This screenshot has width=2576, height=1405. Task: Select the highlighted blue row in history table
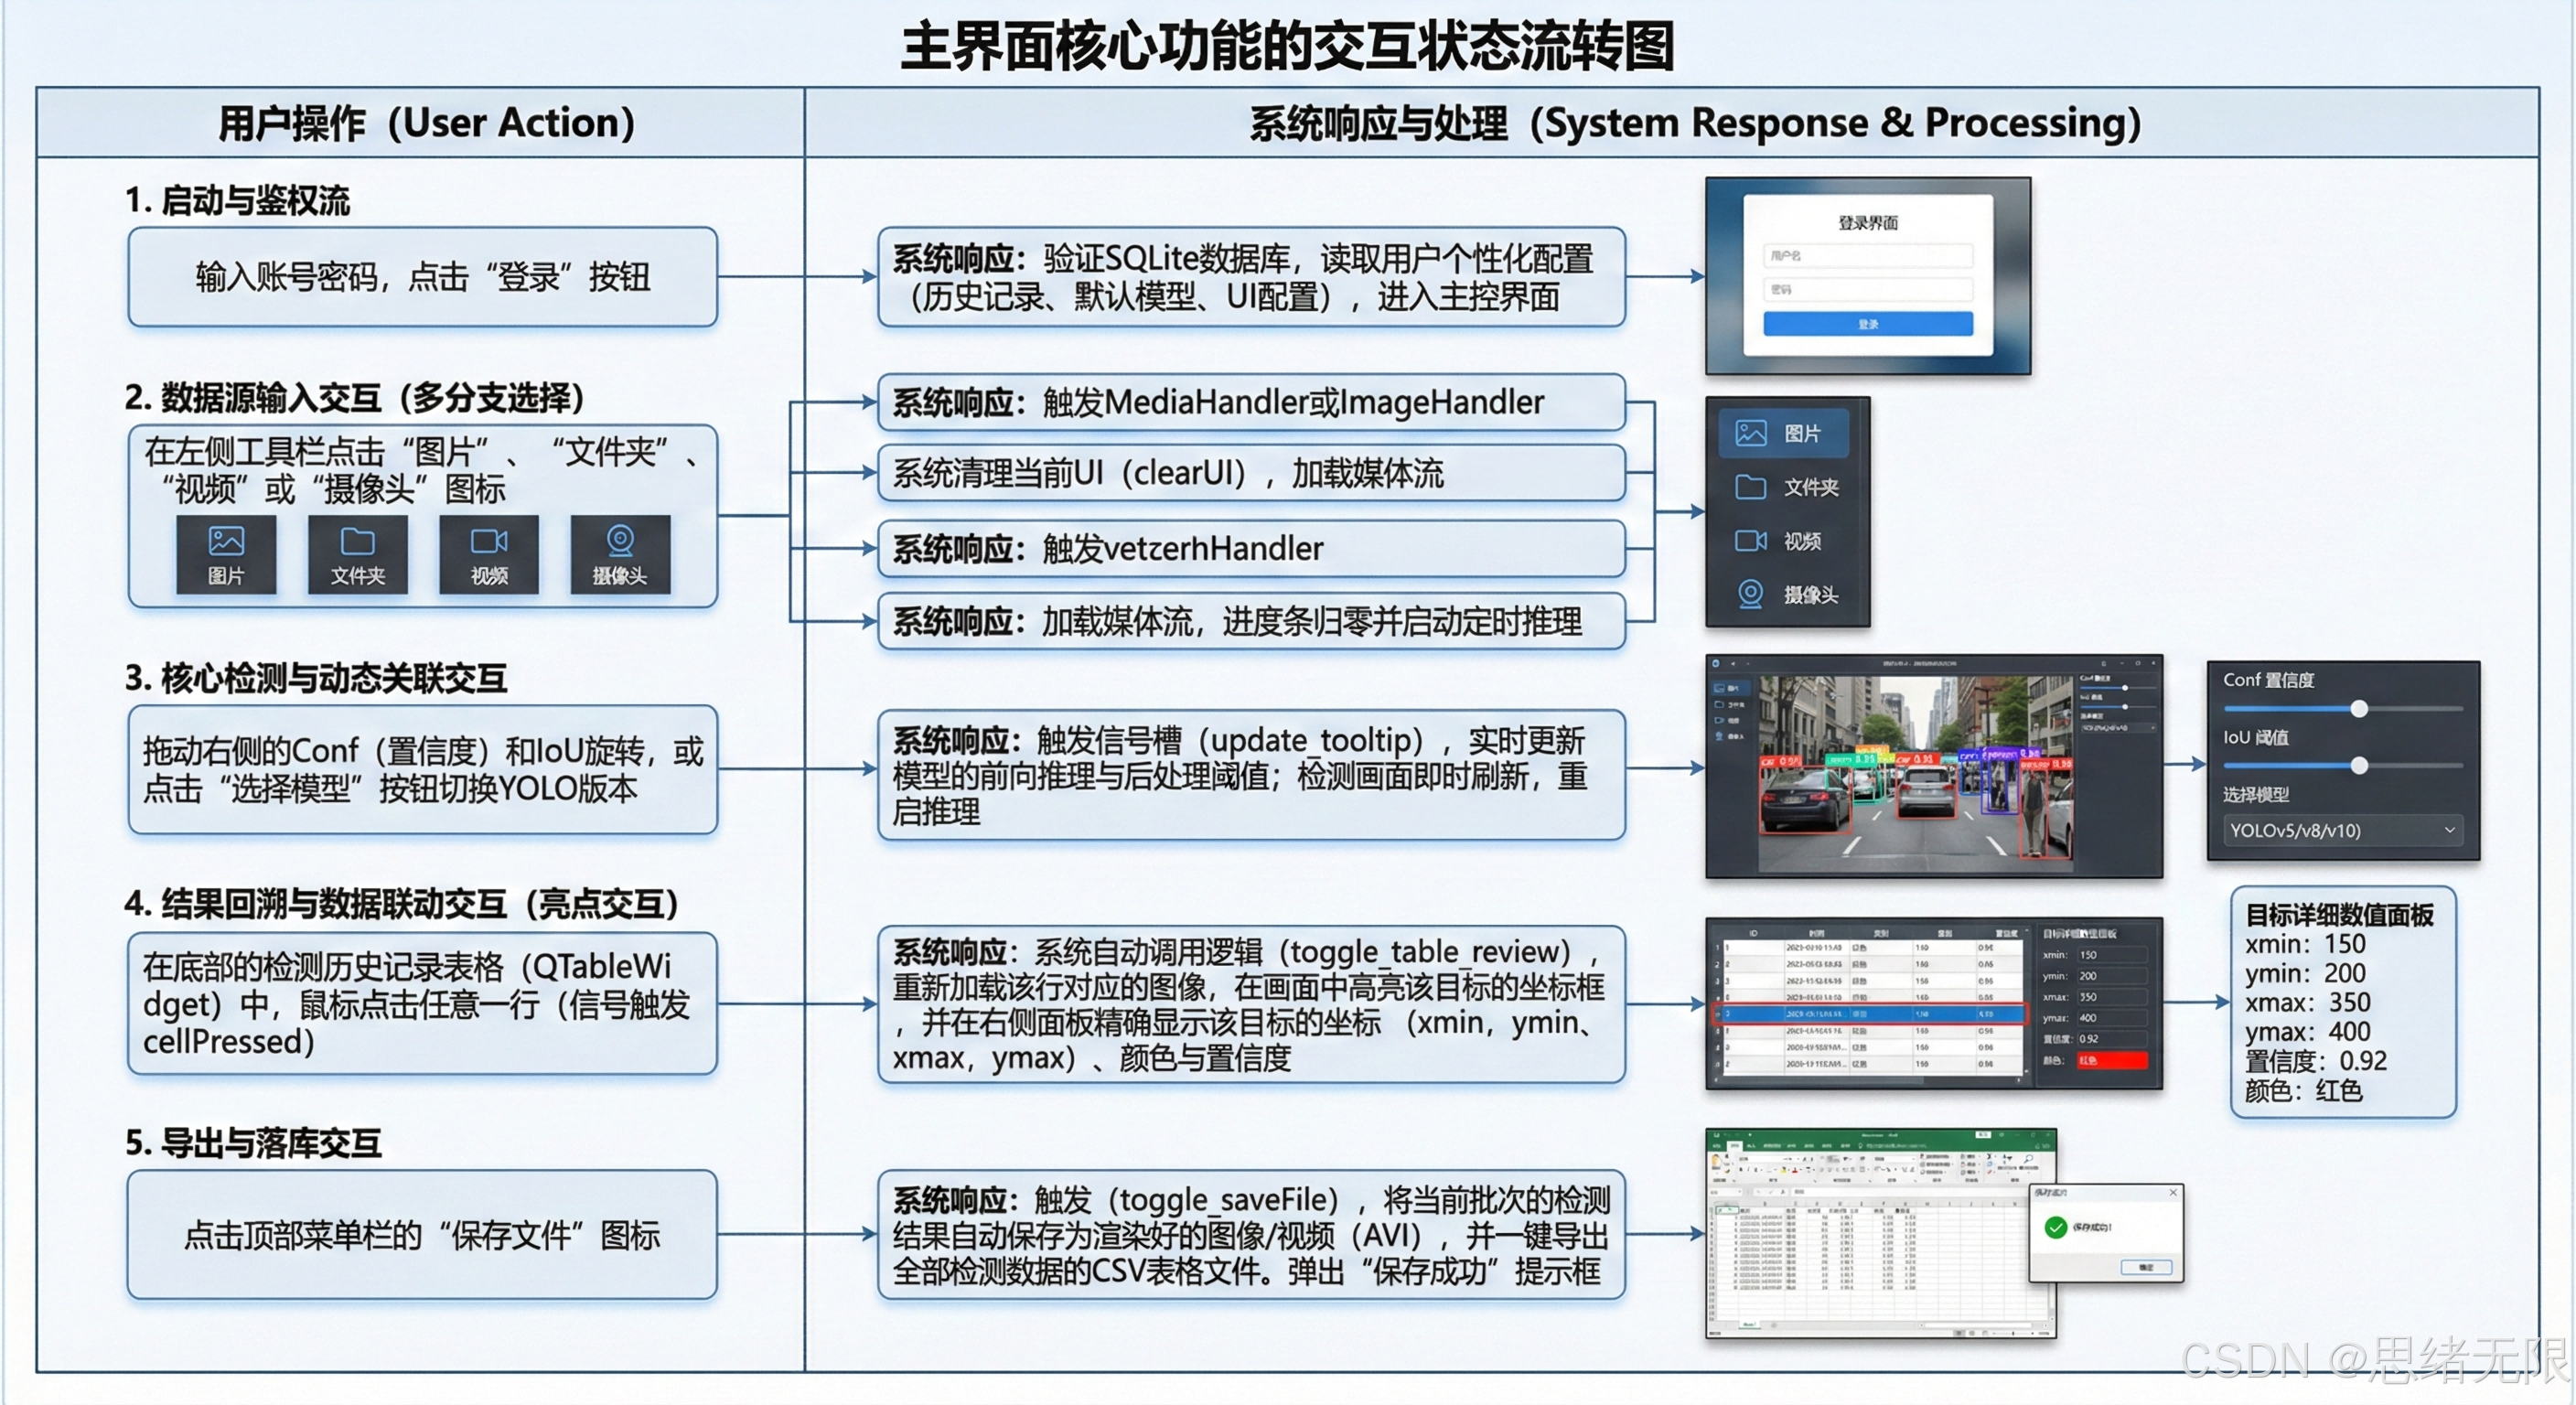click(x=1870, y=1014)
